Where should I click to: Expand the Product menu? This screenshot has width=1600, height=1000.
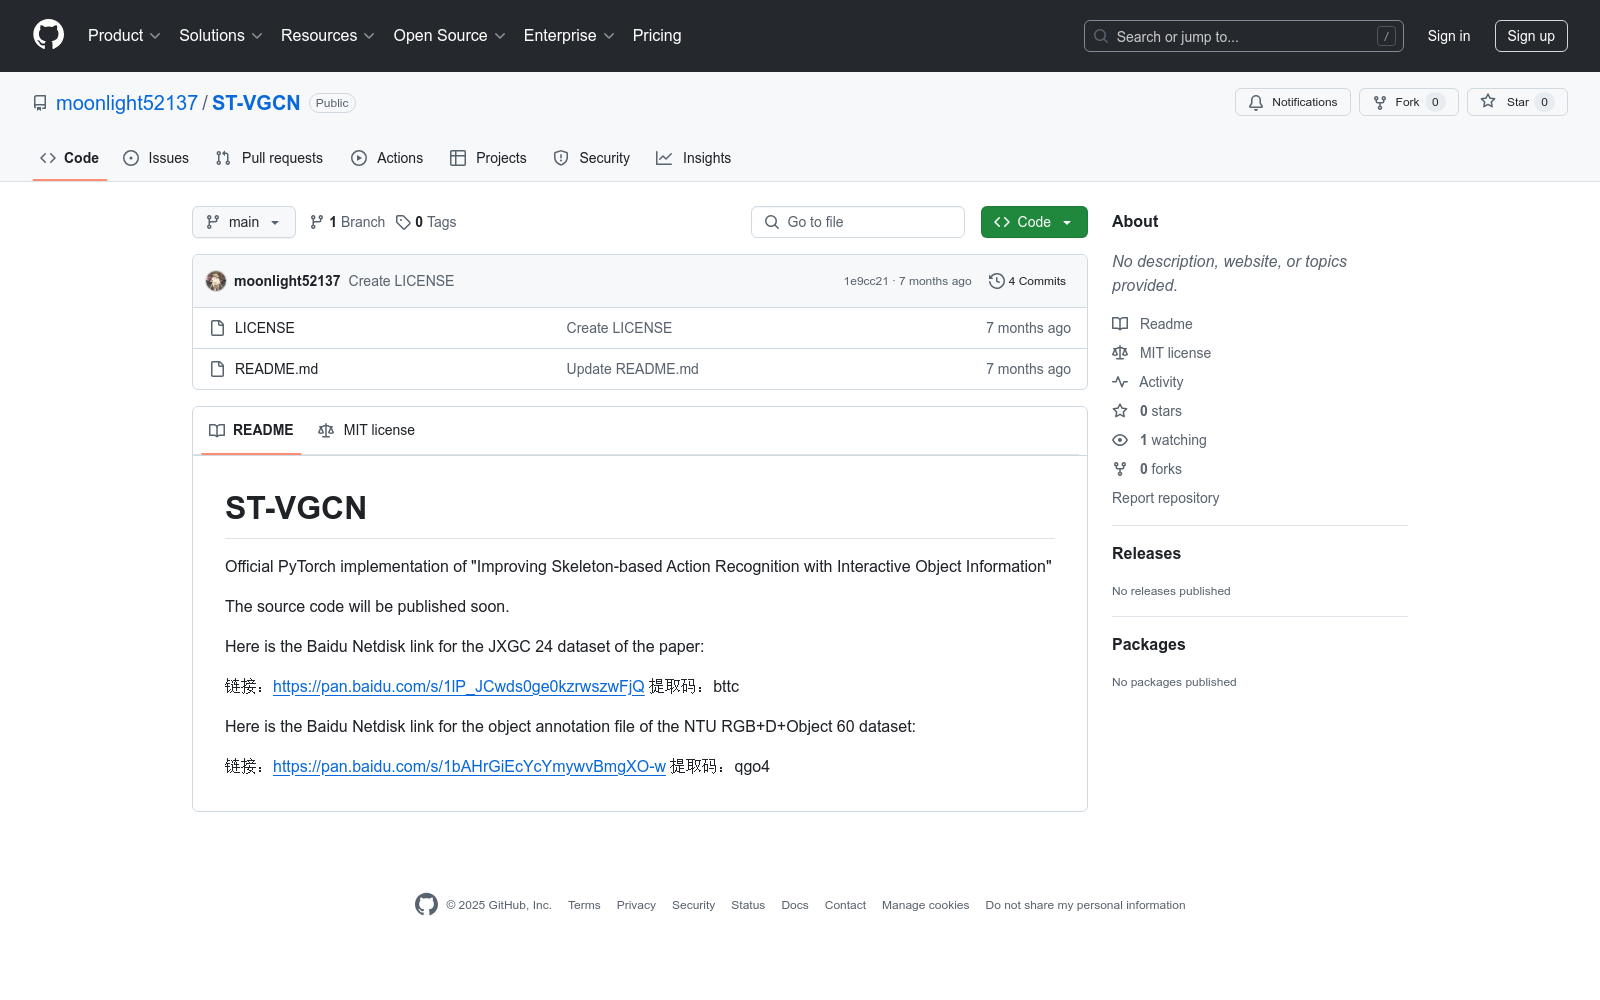(124, 35)
